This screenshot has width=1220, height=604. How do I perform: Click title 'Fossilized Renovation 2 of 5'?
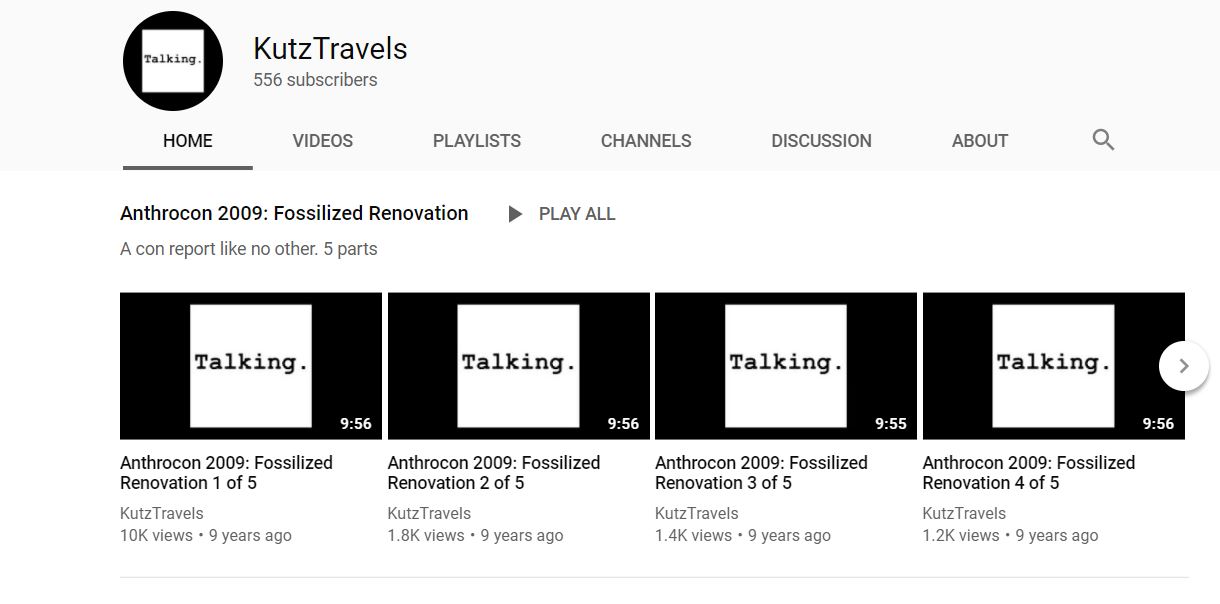click(x=494, y=473)
